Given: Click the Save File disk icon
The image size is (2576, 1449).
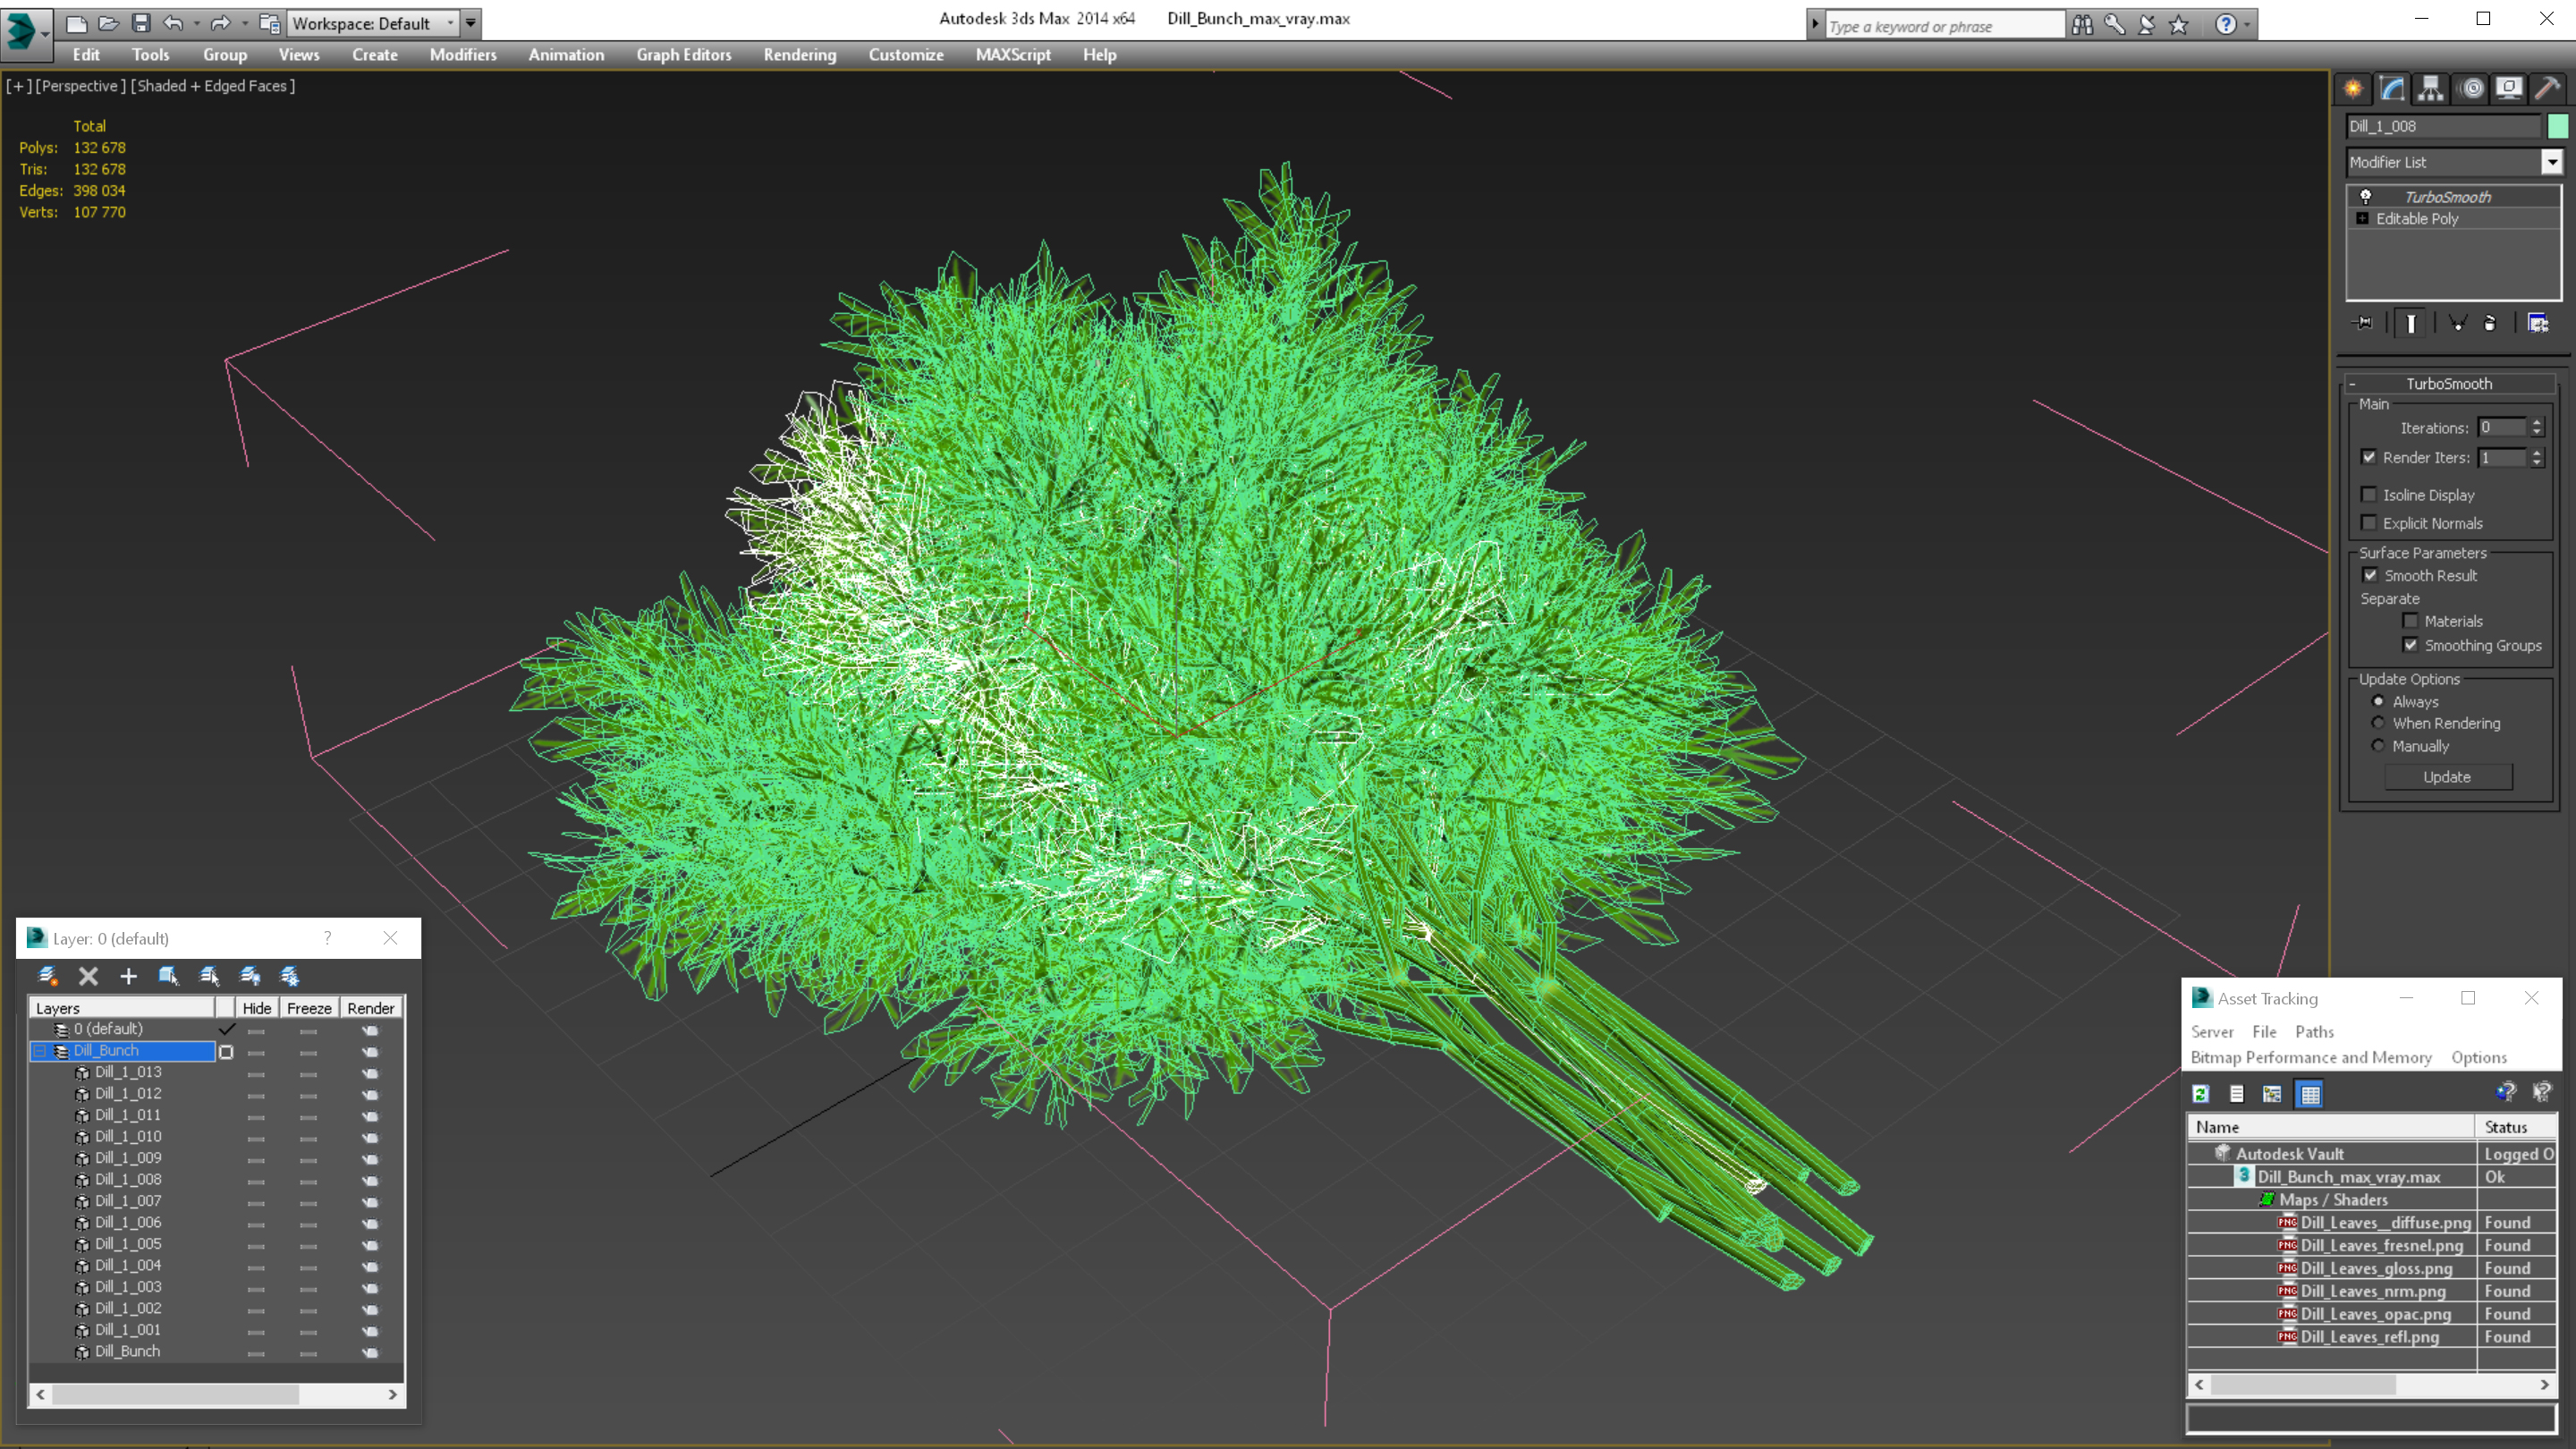Looking at the screenshot, I should [x=141, y=23].
